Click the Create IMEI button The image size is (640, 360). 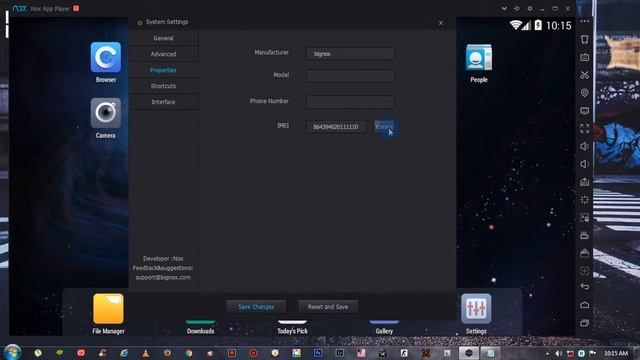(x=384, y=127)
